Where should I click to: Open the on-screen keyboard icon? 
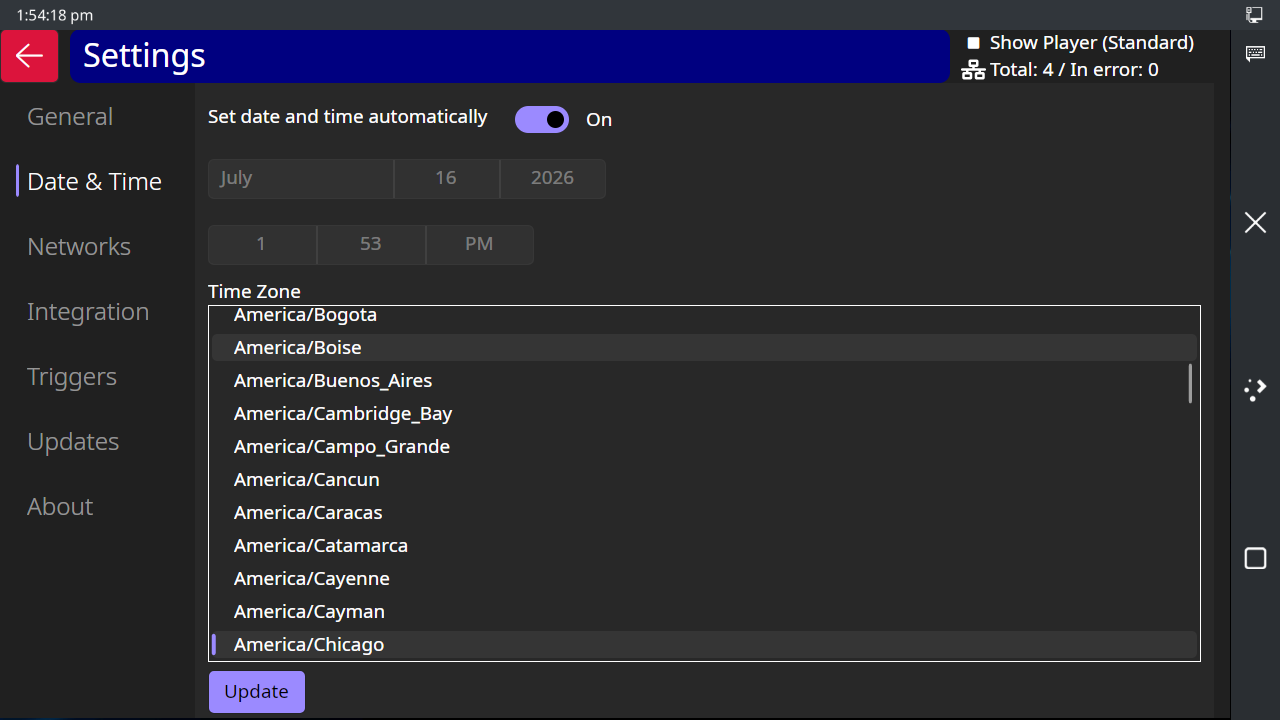pos(1255,53)
